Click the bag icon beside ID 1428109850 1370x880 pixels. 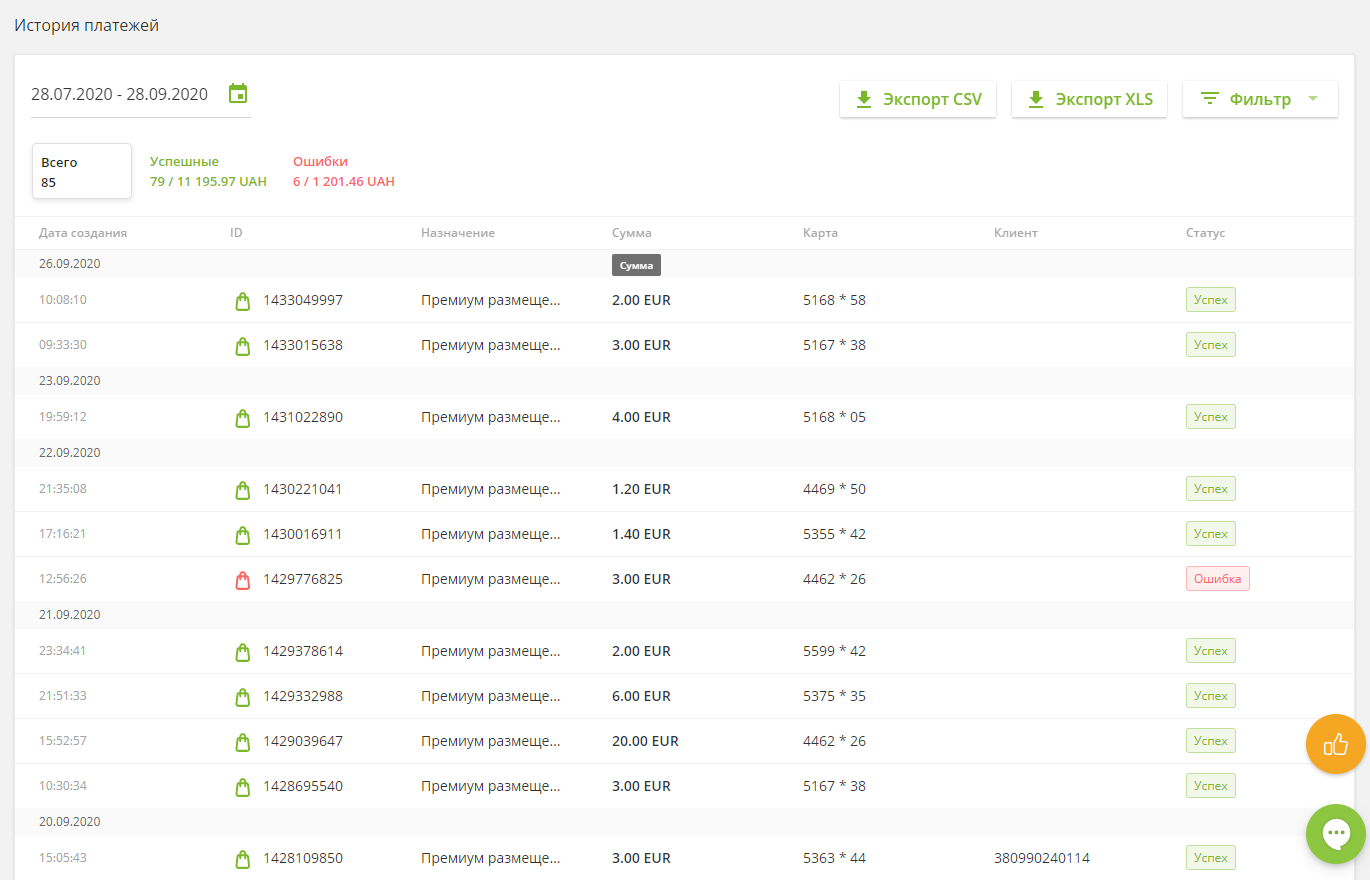242,858
